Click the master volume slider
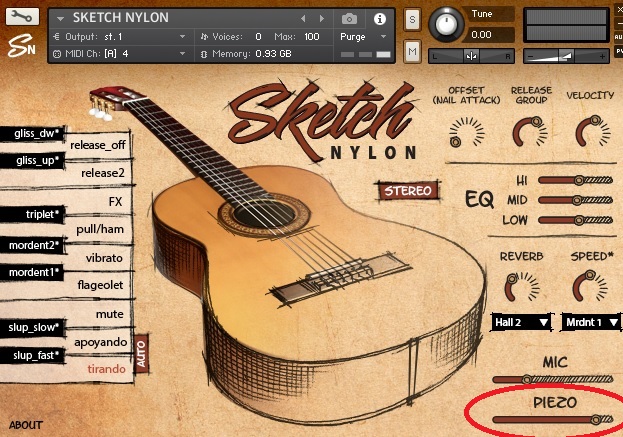The height and width of the screenshot is (437, 623). click(x=566, y=56)
